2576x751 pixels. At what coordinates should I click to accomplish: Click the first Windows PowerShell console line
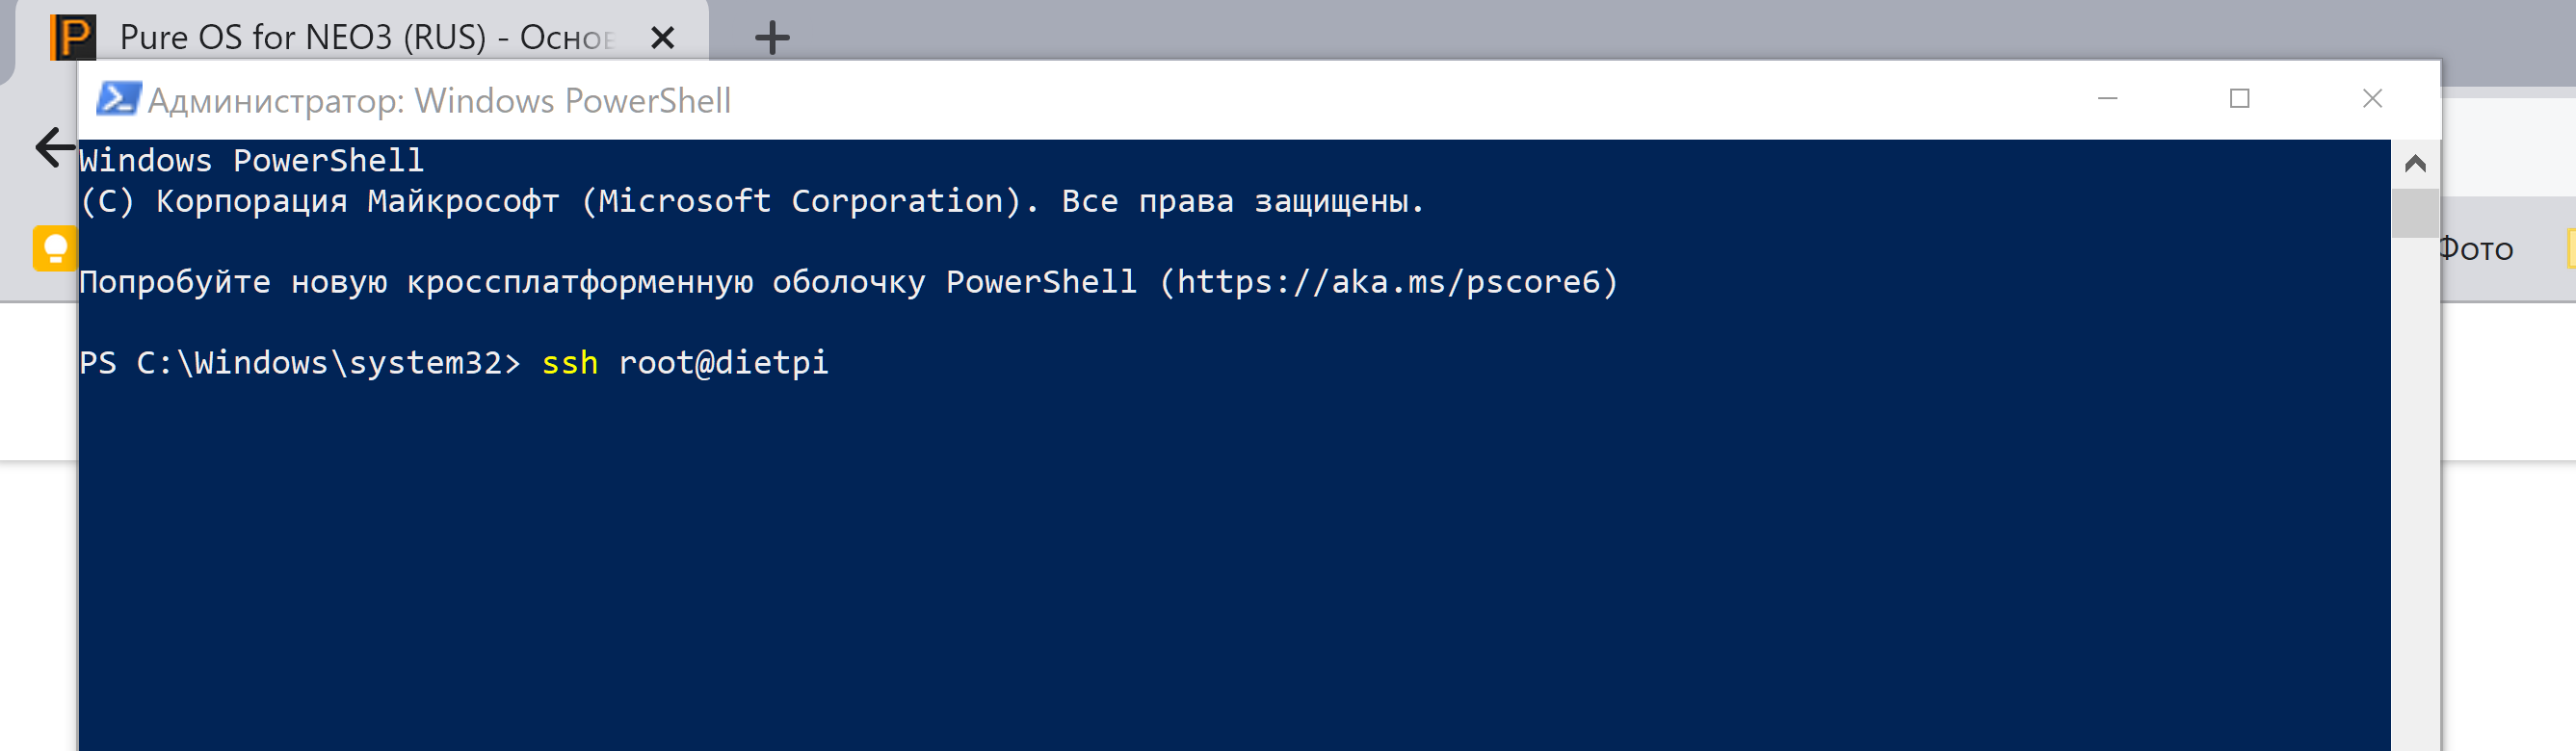(x=252, y=160)
